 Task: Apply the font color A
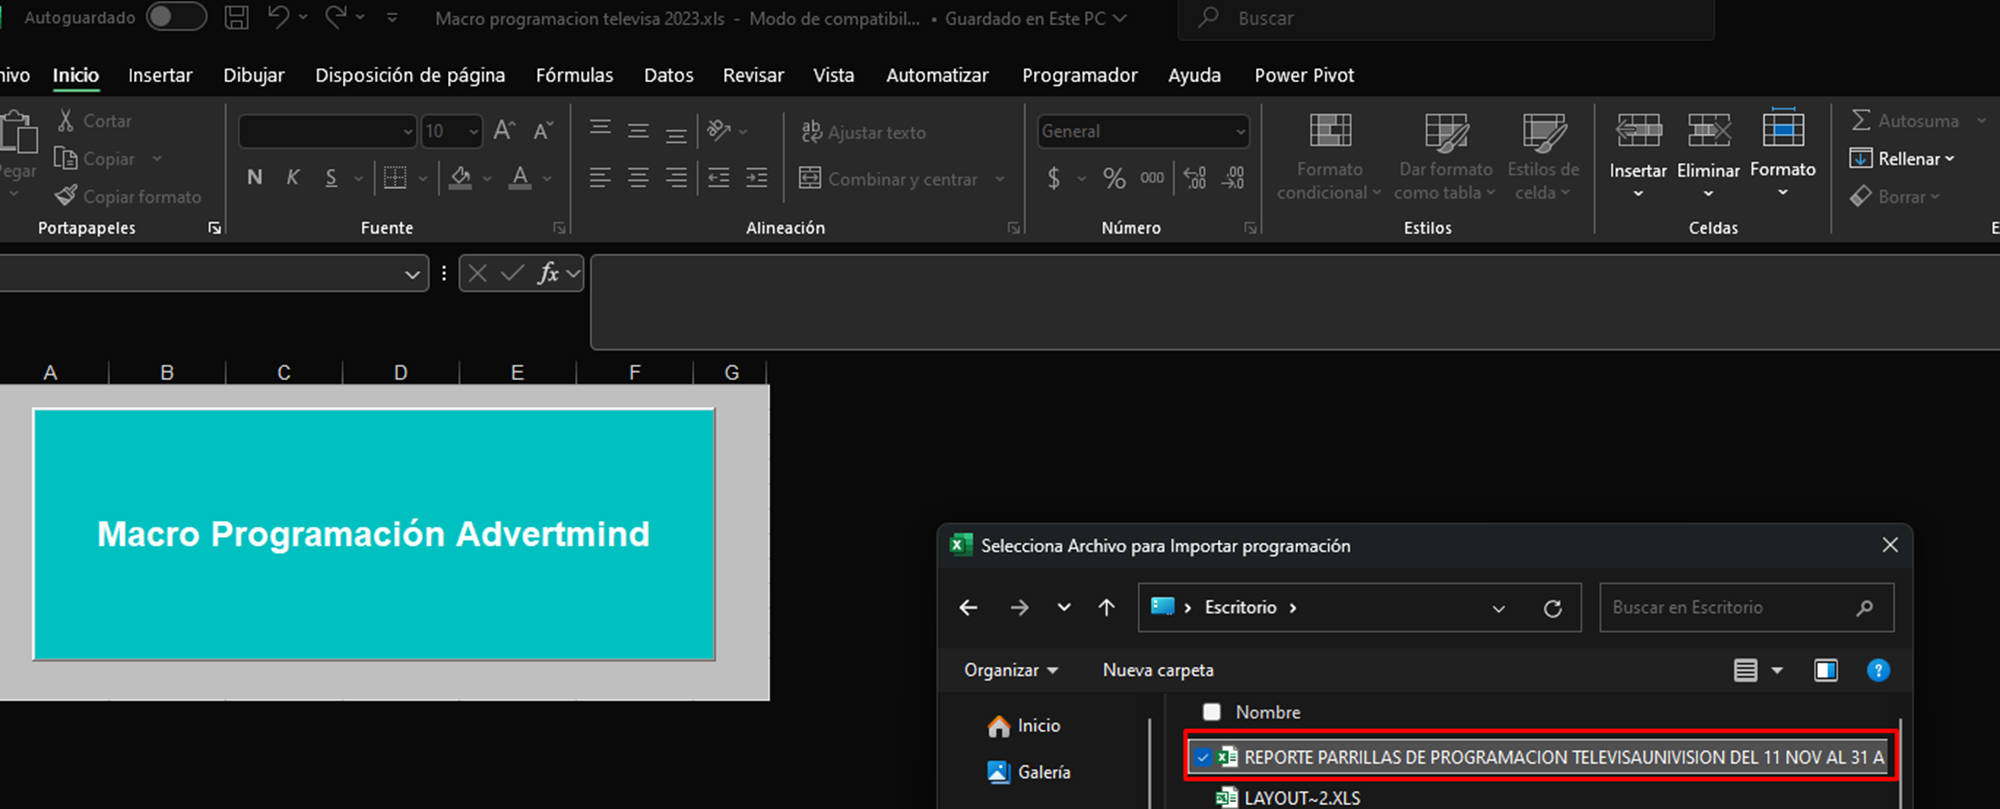(x=520, y=178)
